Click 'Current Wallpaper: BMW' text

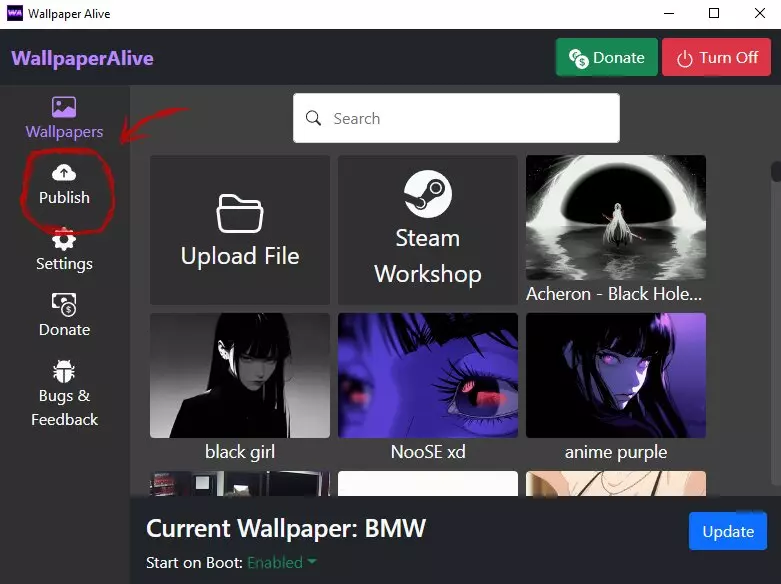pos(286,528)
